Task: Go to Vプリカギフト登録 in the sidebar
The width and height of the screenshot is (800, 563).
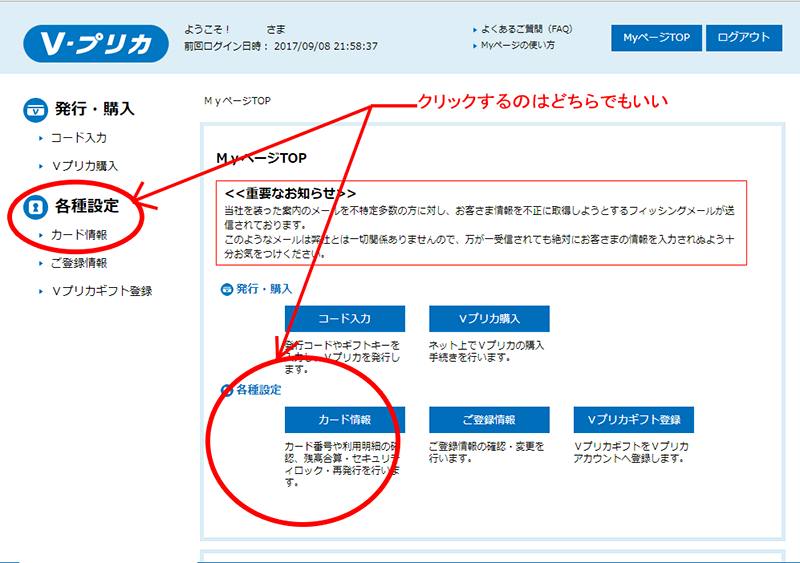Action: click(101, 291)
